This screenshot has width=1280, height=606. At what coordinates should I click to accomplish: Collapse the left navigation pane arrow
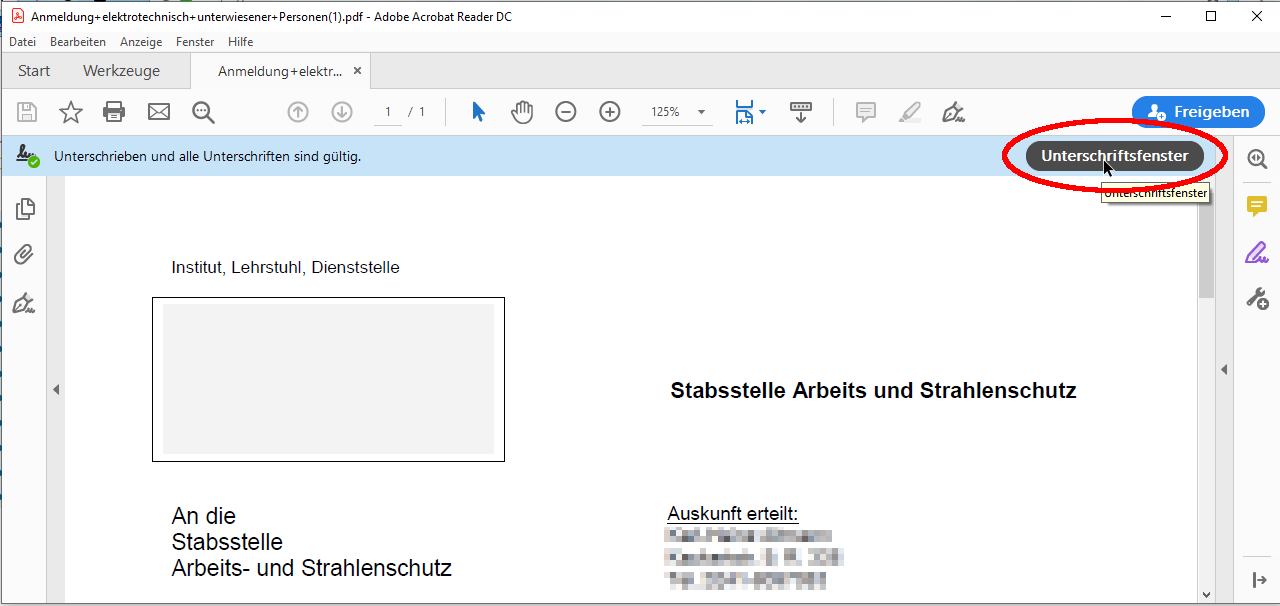point(56,390)
